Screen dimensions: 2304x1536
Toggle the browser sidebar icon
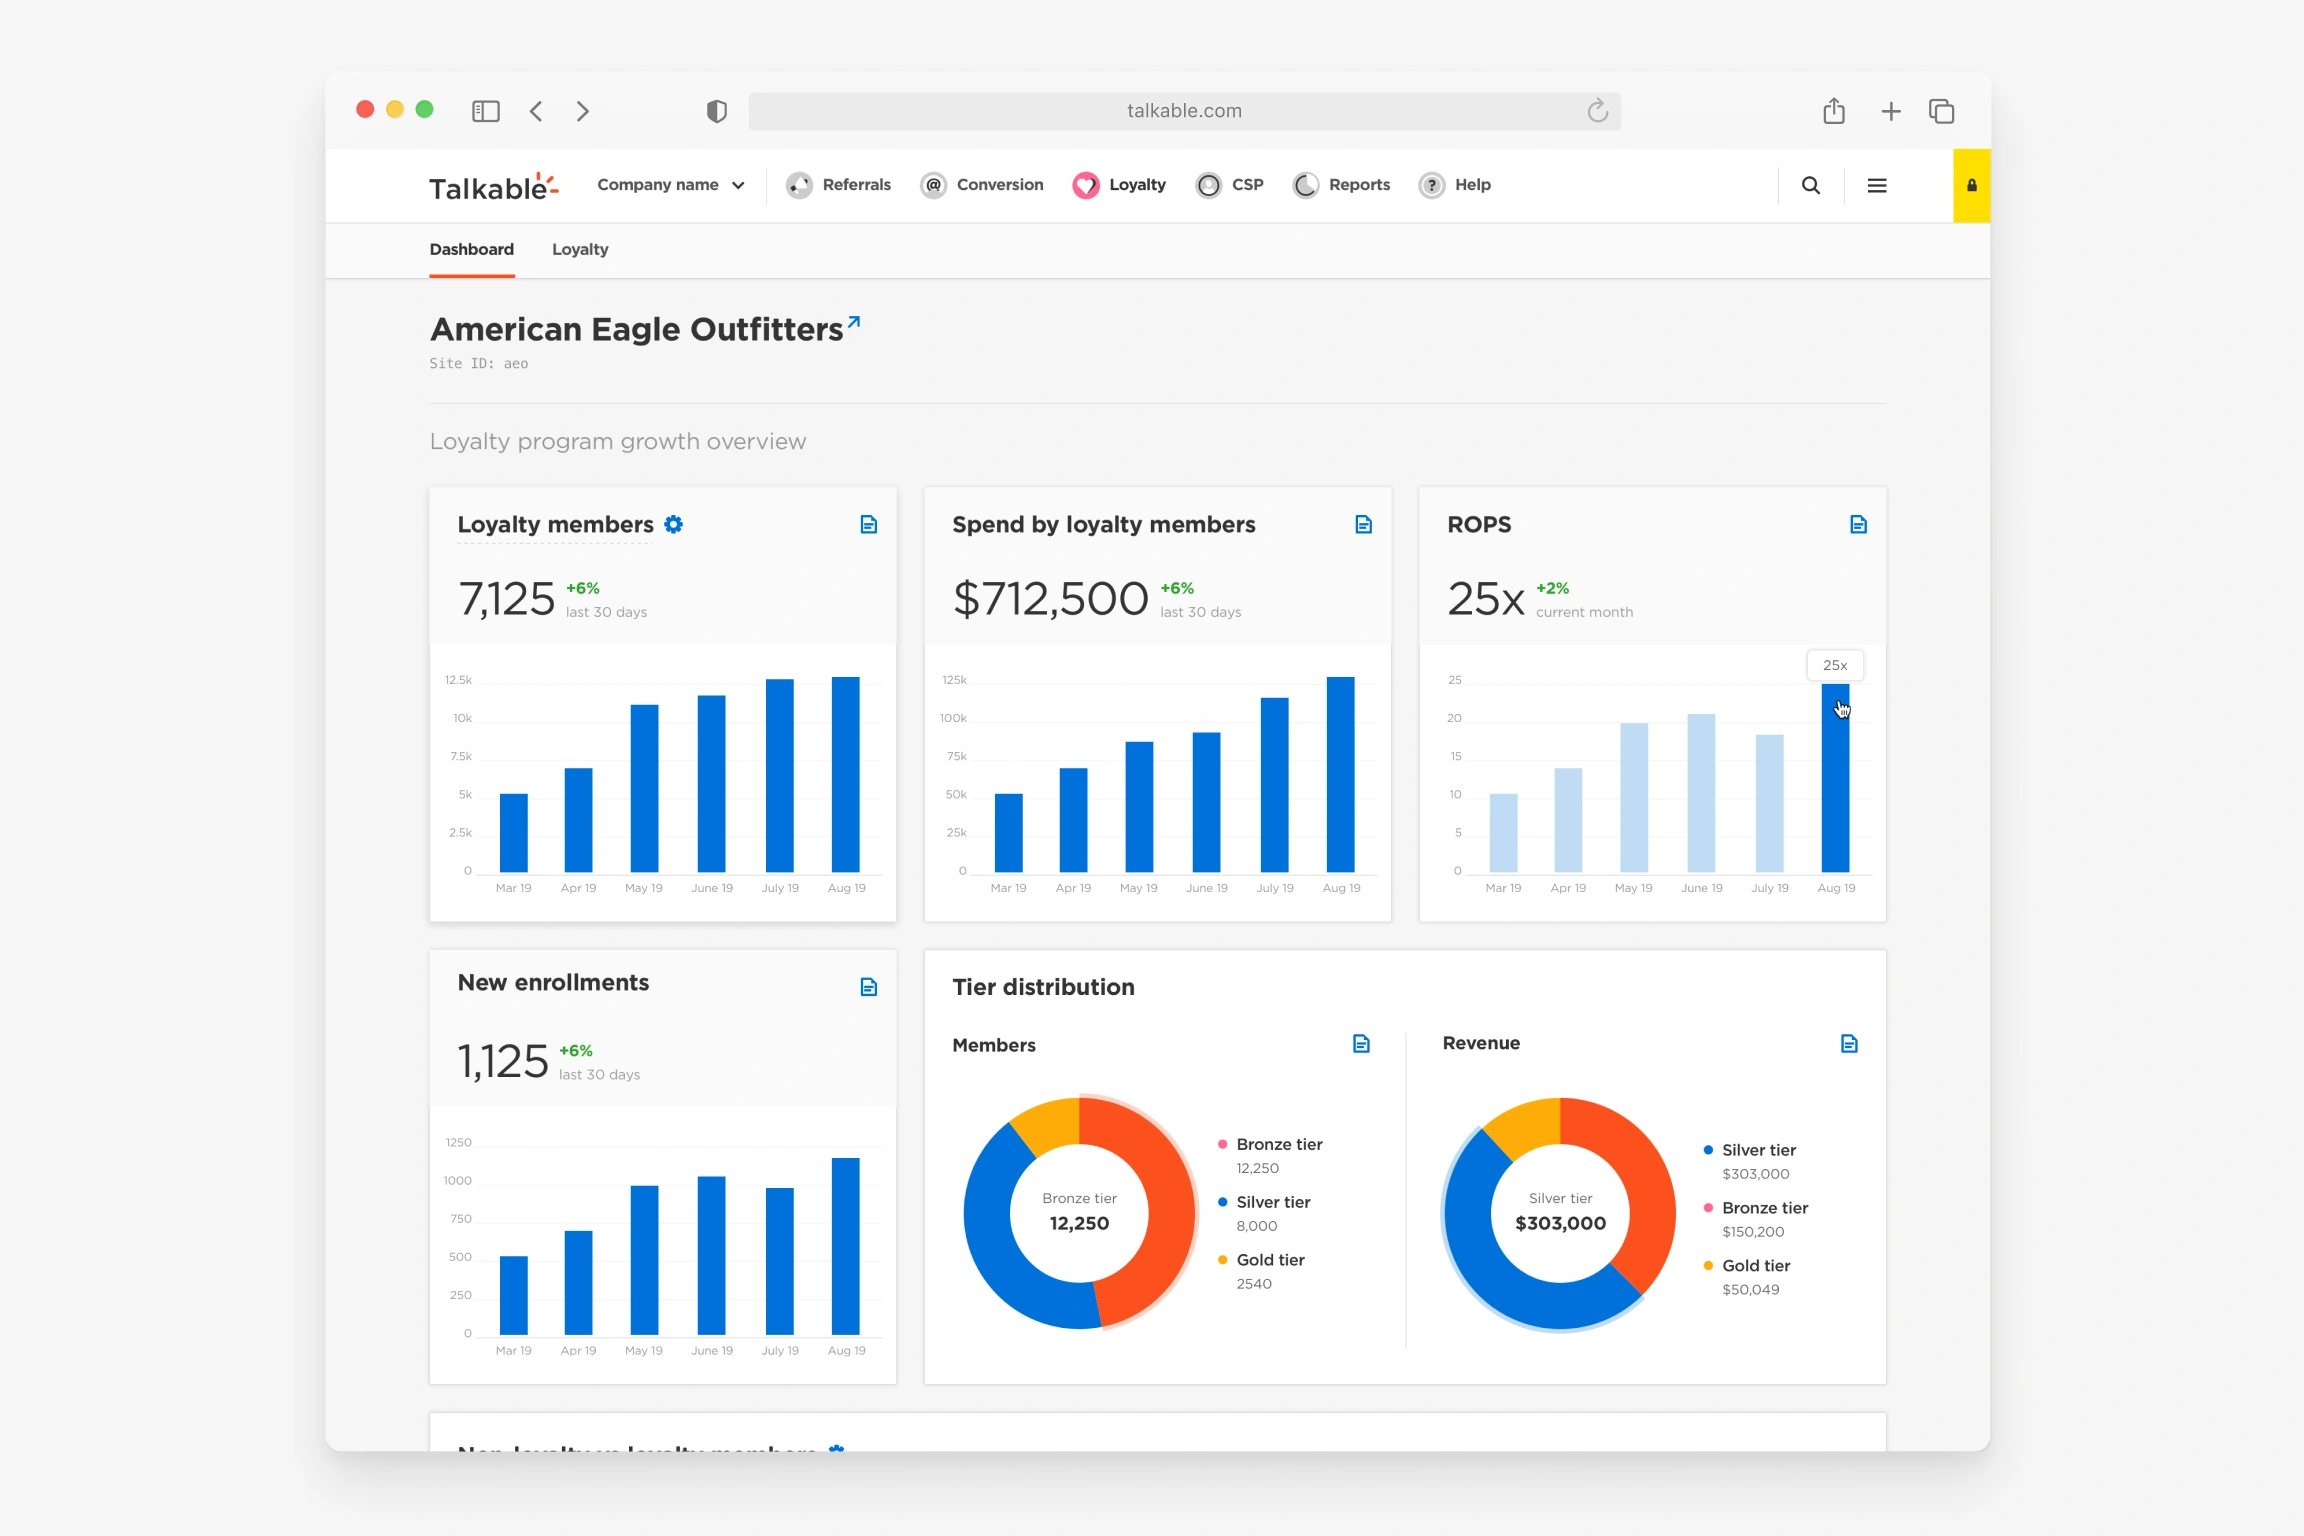pyautogui.click(x=486, y=111)
